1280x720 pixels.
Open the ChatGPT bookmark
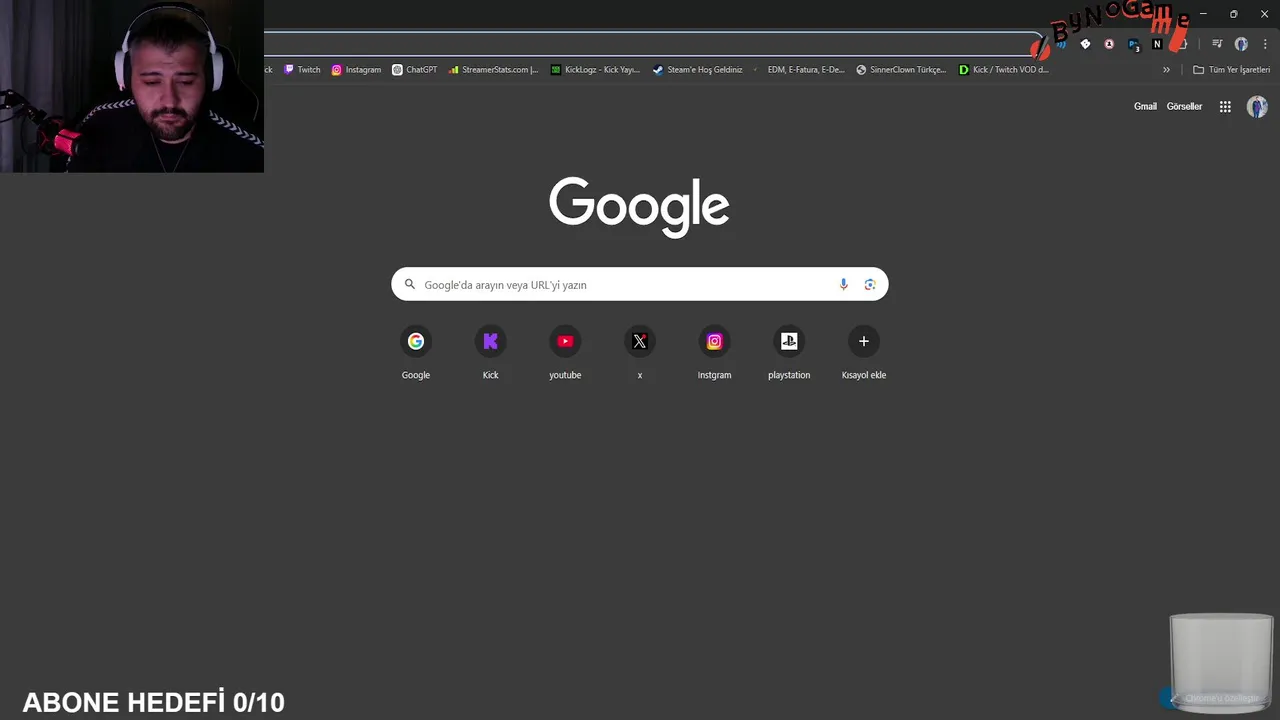[x=414, y=70]
